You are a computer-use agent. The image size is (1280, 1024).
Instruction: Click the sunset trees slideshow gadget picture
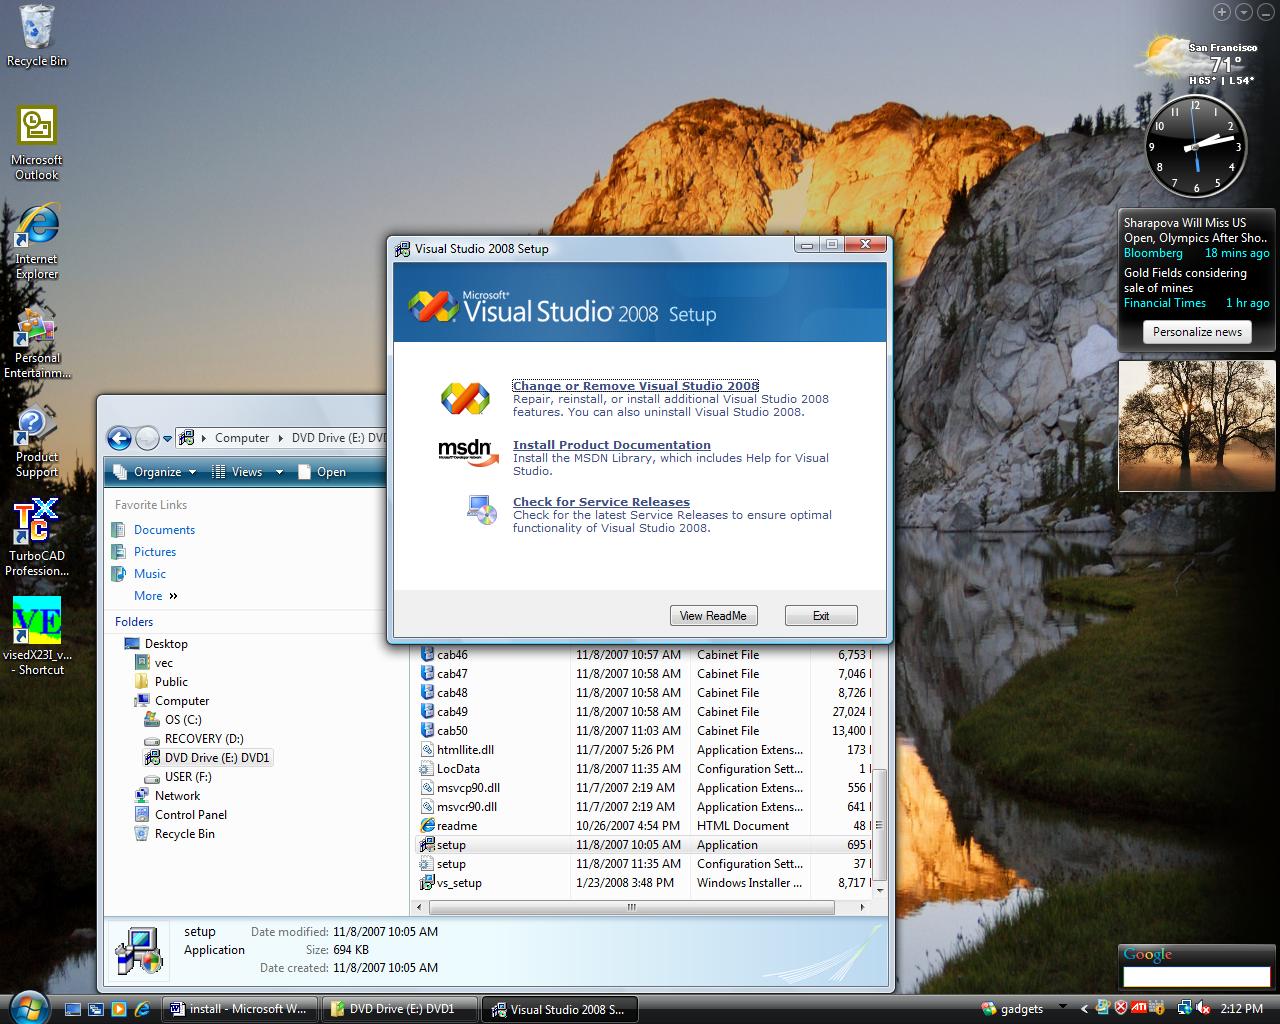coord(1196,427)
